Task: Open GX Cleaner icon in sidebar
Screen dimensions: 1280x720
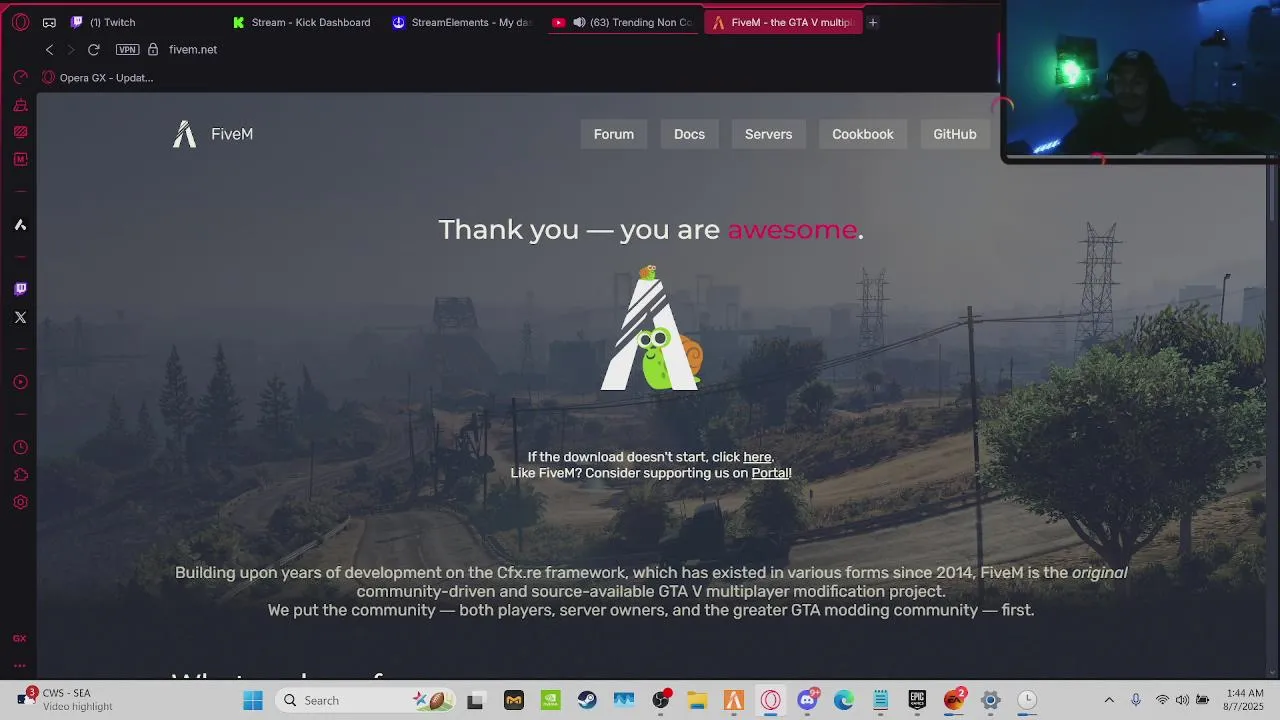Action: coord(20,105)
